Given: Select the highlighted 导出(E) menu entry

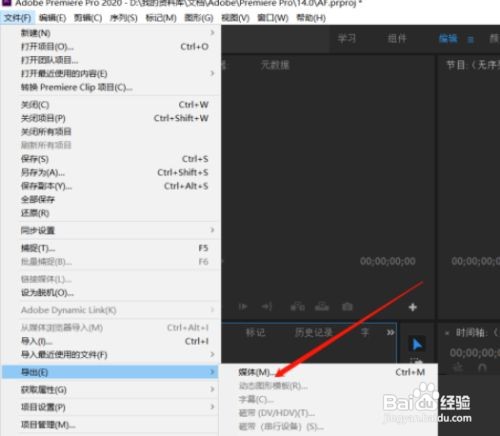Looking at the screenshot, I should (110, 372).
